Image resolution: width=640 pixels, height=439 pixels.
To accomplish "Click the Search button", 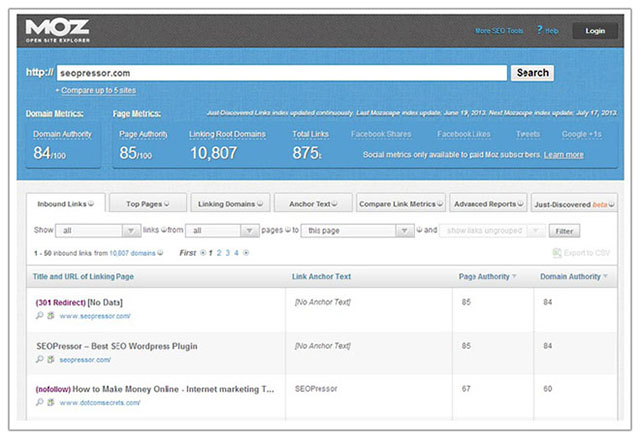I will (532, 73).
